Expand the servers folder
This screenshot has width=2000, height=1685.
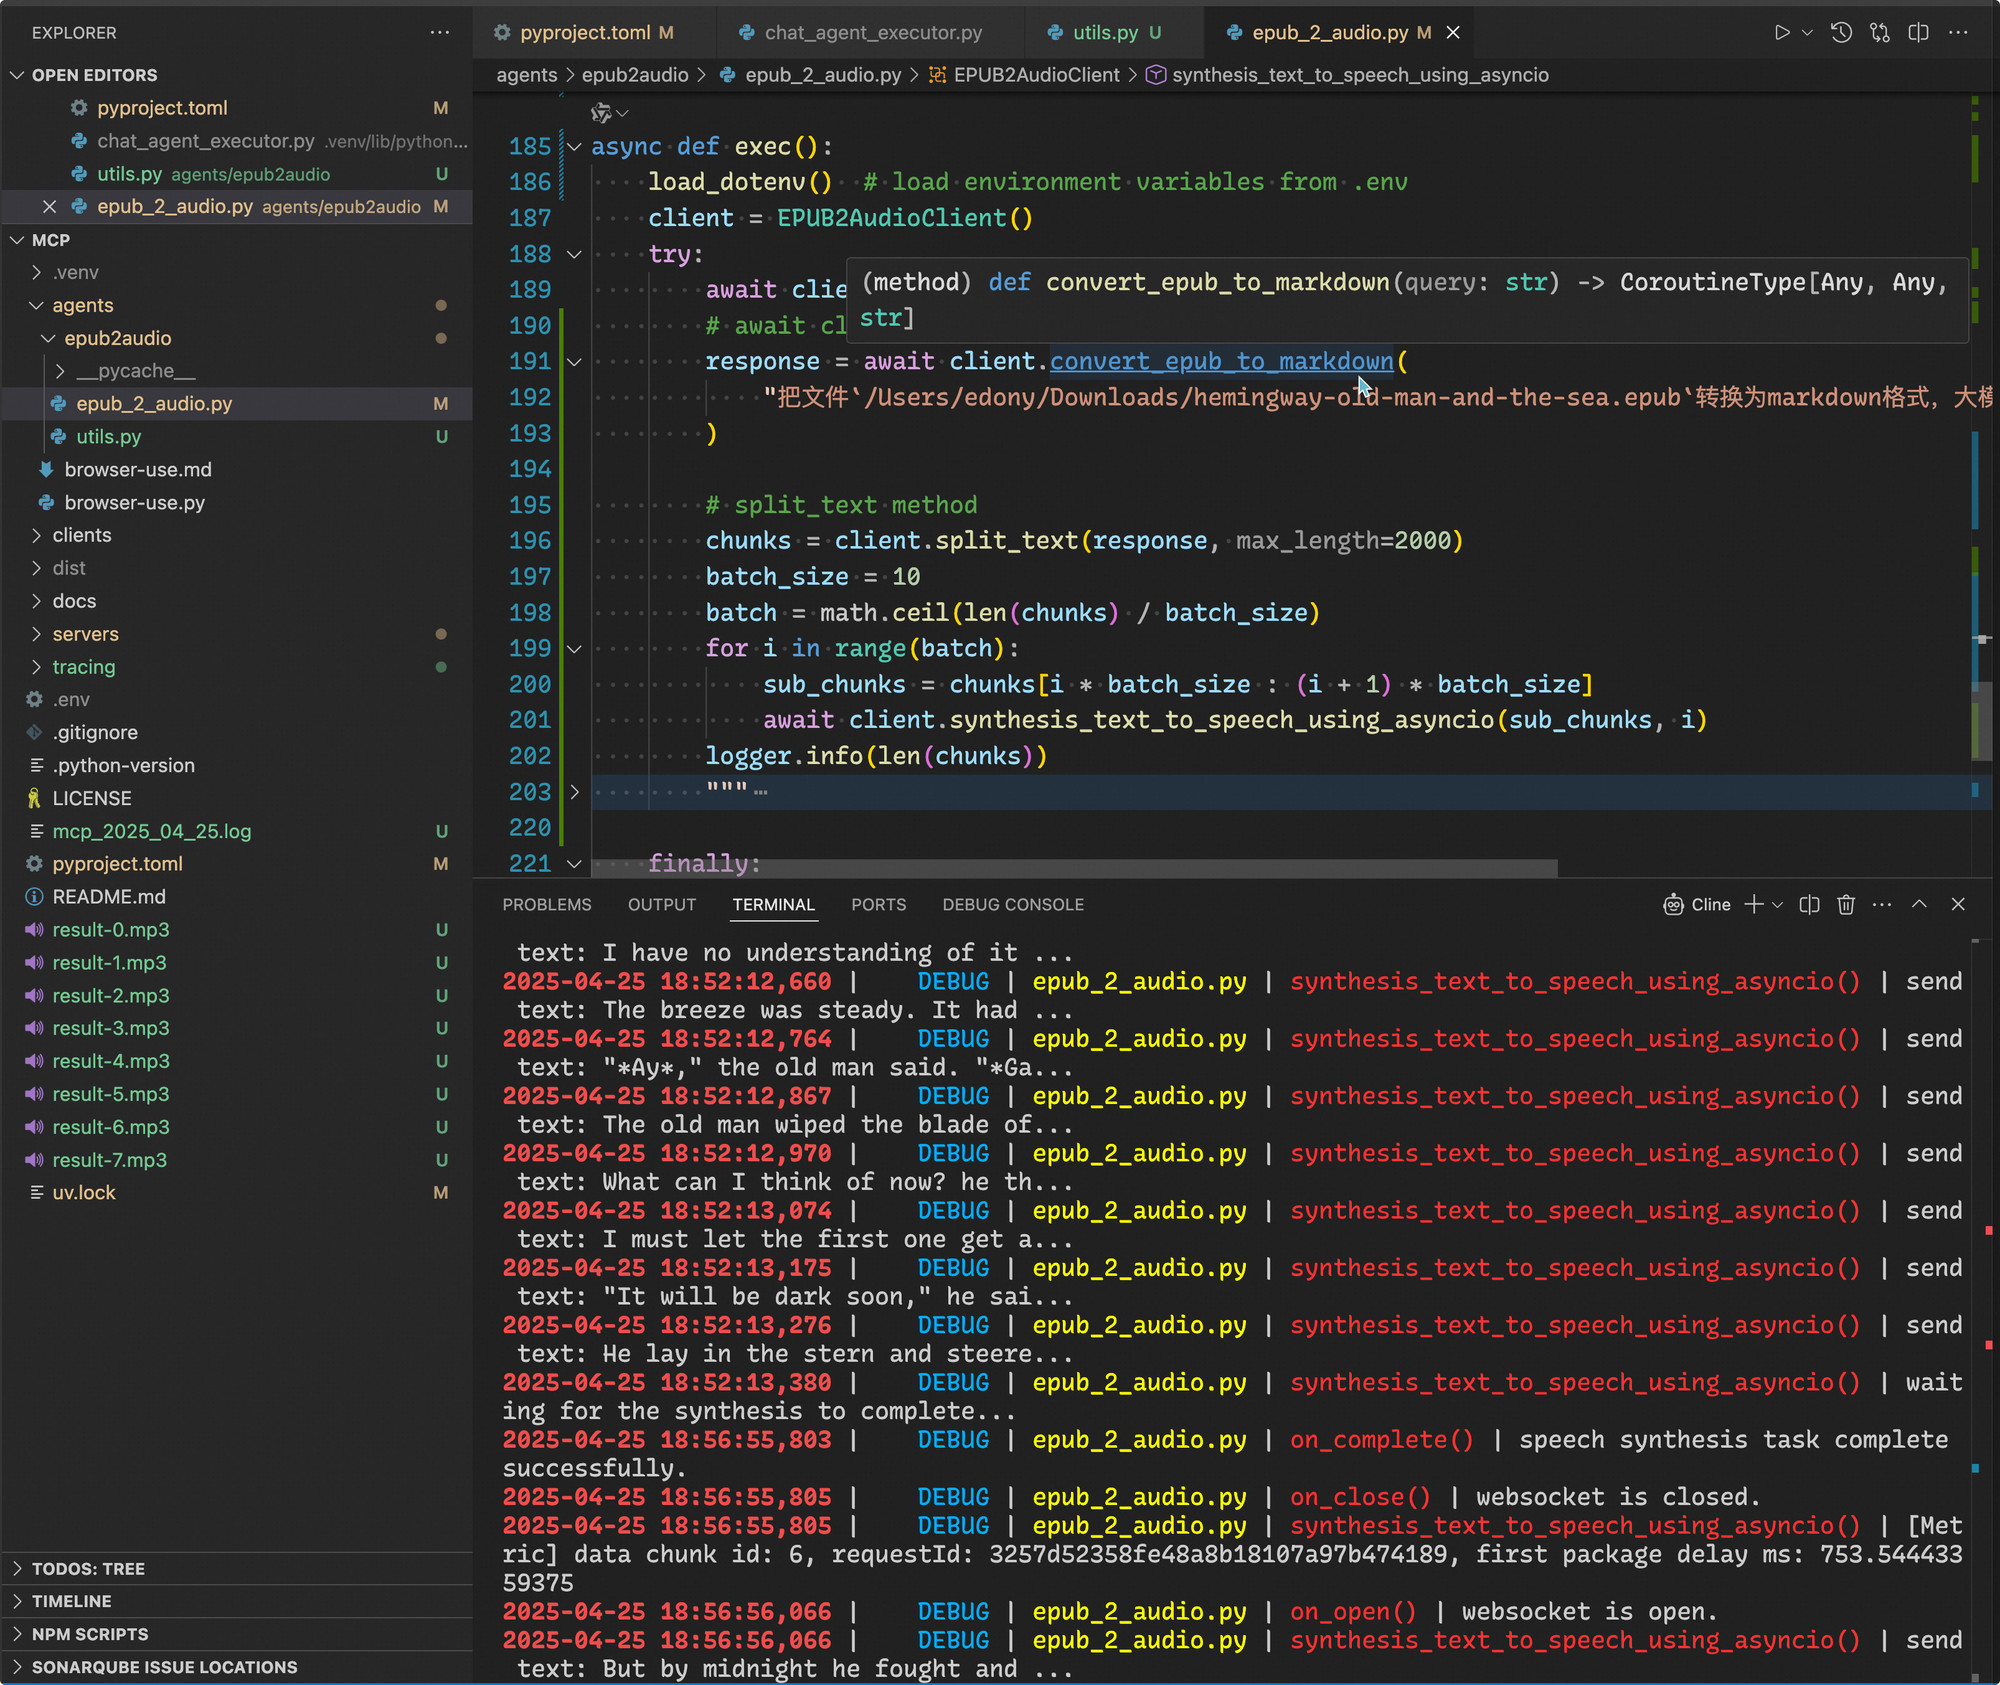85,634
